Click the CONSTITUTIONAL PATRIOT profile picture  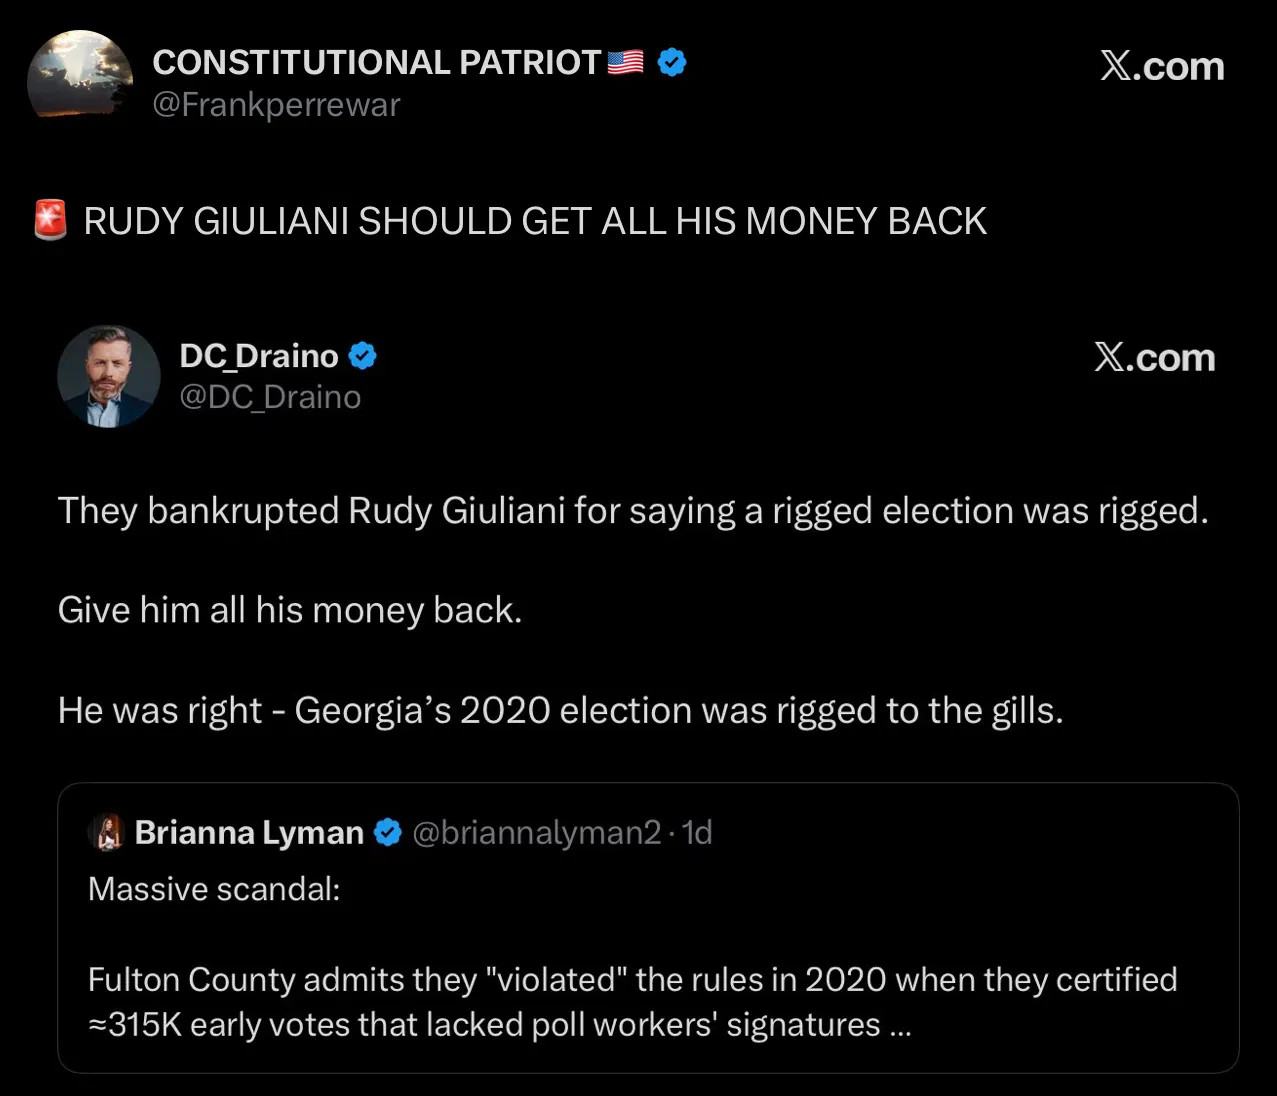[79, 76]
